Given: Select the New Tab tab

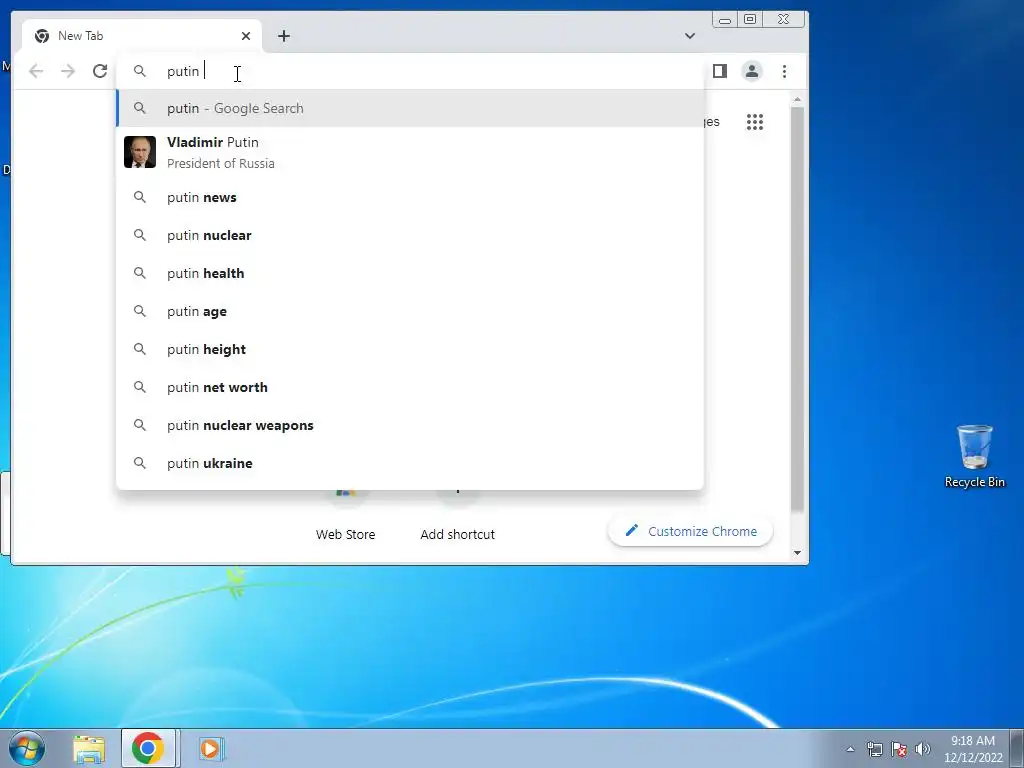Looking at the screenshot, I should point(142,36).
